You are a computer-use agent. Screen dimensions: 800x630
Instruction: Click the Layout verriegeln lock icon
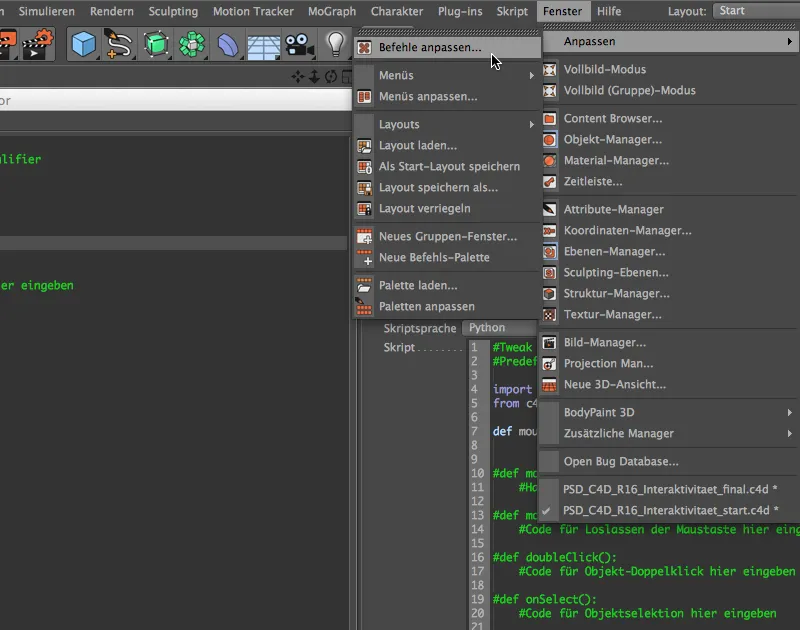click(x=364, y=209)
